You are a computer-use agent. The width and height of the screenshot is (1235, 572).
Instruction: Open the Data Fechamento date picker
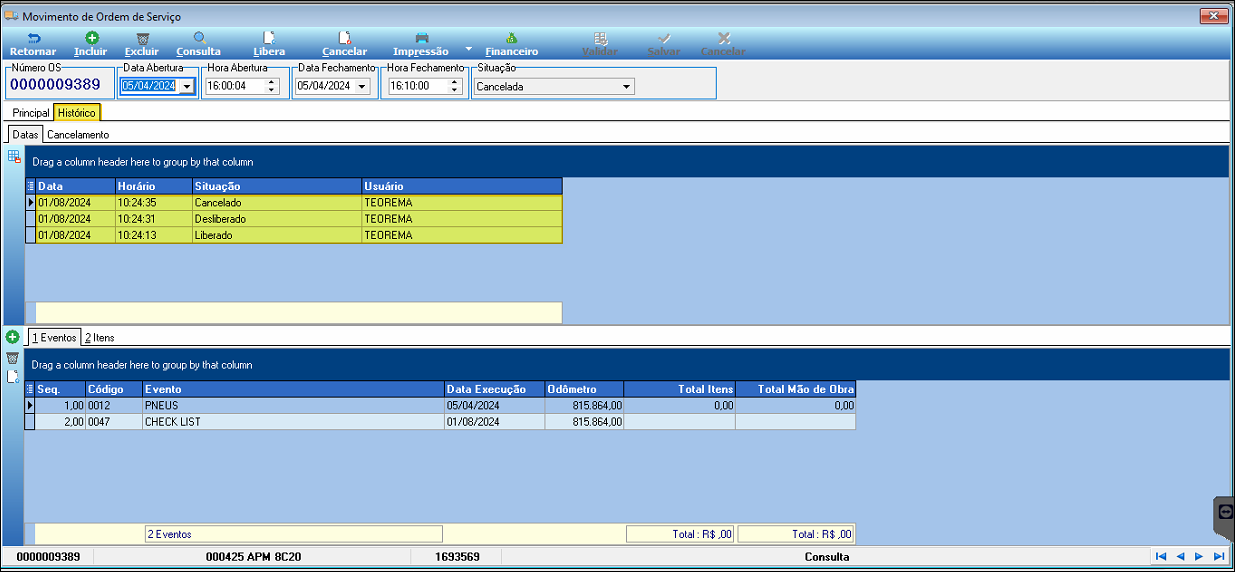click(x=362, y=86)
